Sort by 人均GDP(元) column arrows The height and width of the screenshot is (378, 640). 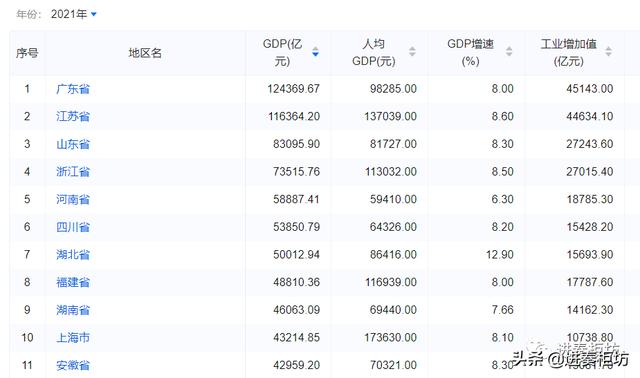412,51
